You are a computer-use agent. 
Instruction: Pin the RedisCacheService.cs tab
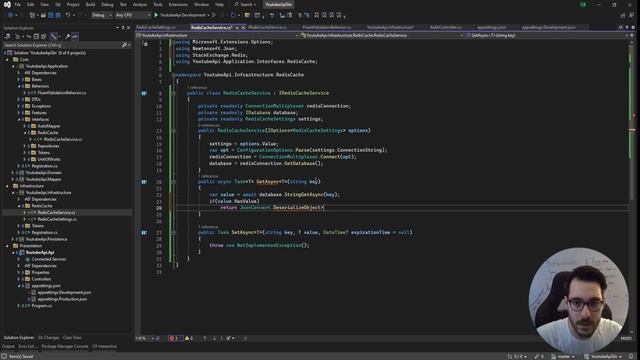(x=237, y=27)
